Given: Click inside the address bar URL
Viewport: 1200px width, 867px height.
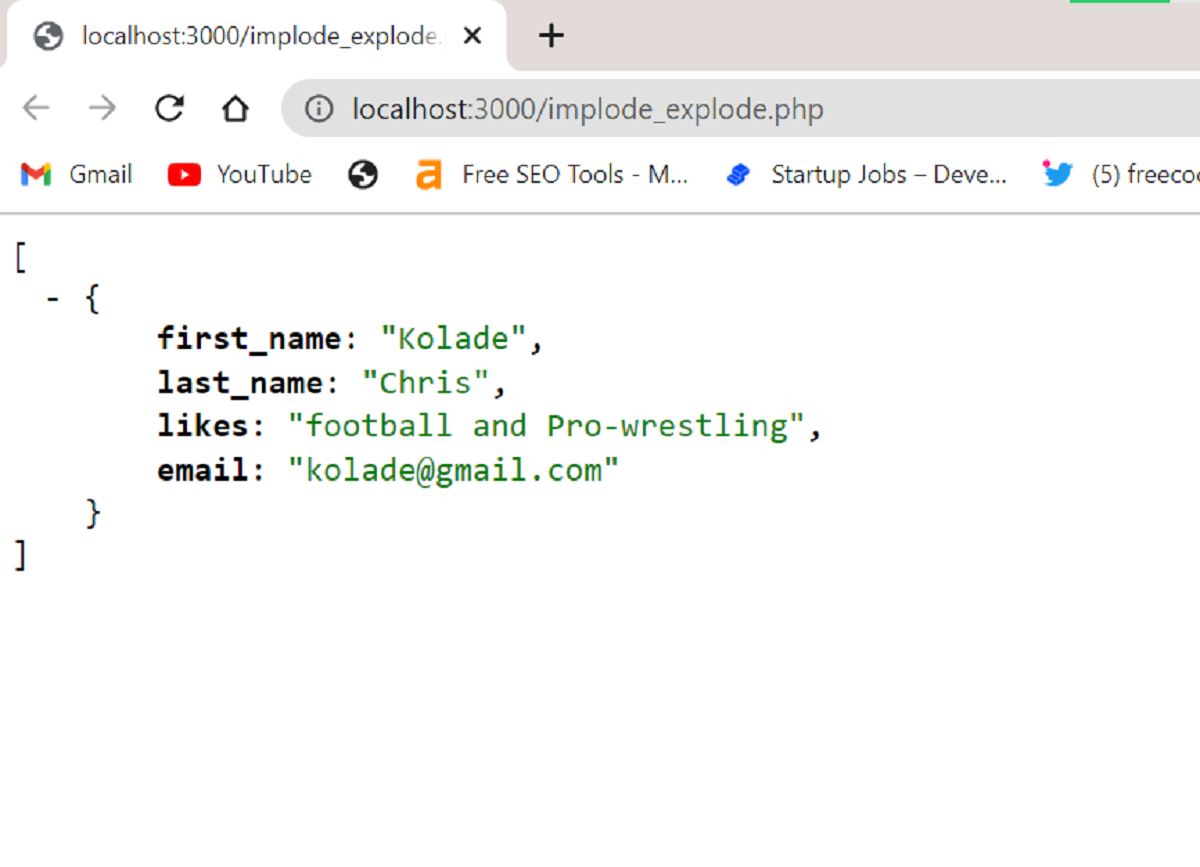Looking at the screenshot, I should pyautogui.click(x=585, y=108).
